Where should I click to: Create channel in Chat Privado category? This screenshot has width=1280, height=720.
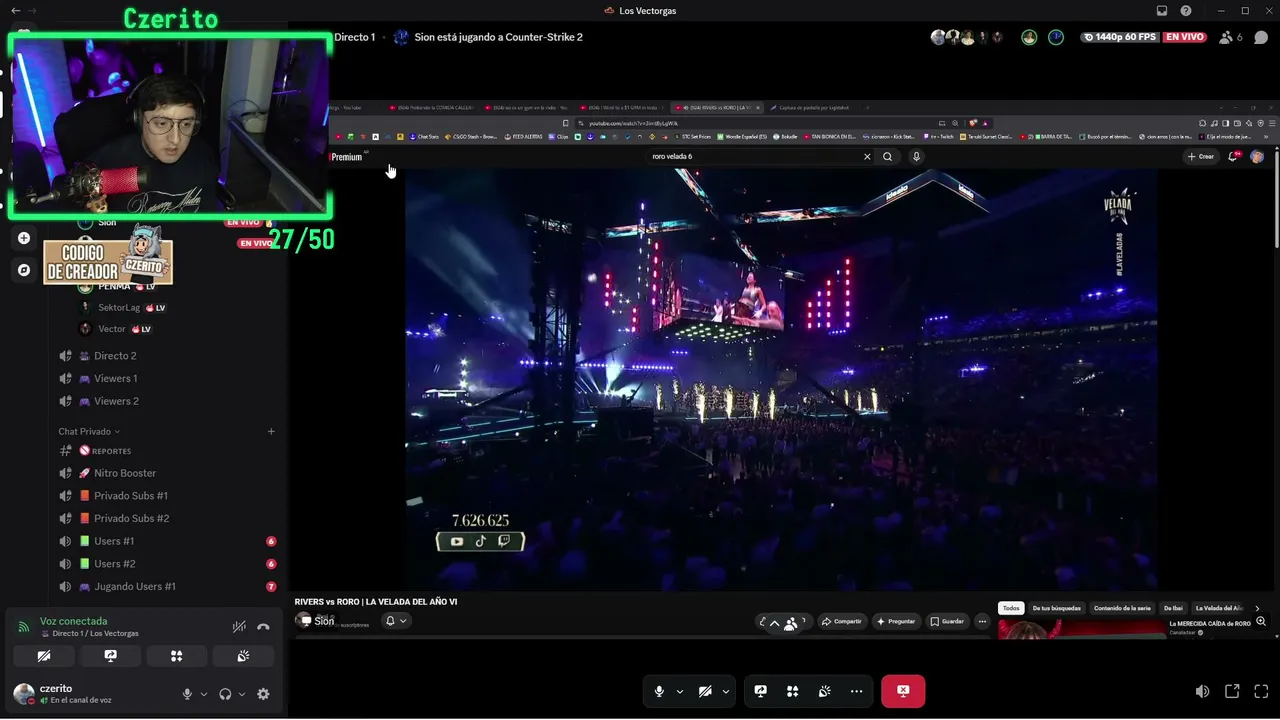(x=271, y=432)
